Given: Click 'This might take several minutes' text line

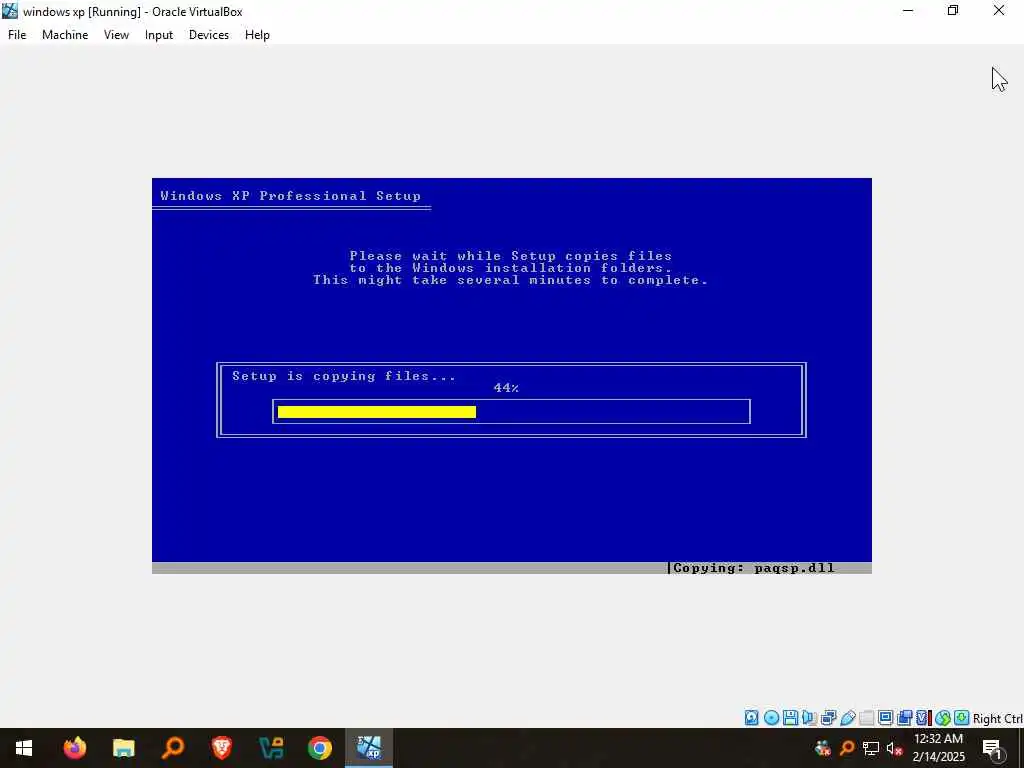Looking at the screenshot, I should [x=510, y=280].
